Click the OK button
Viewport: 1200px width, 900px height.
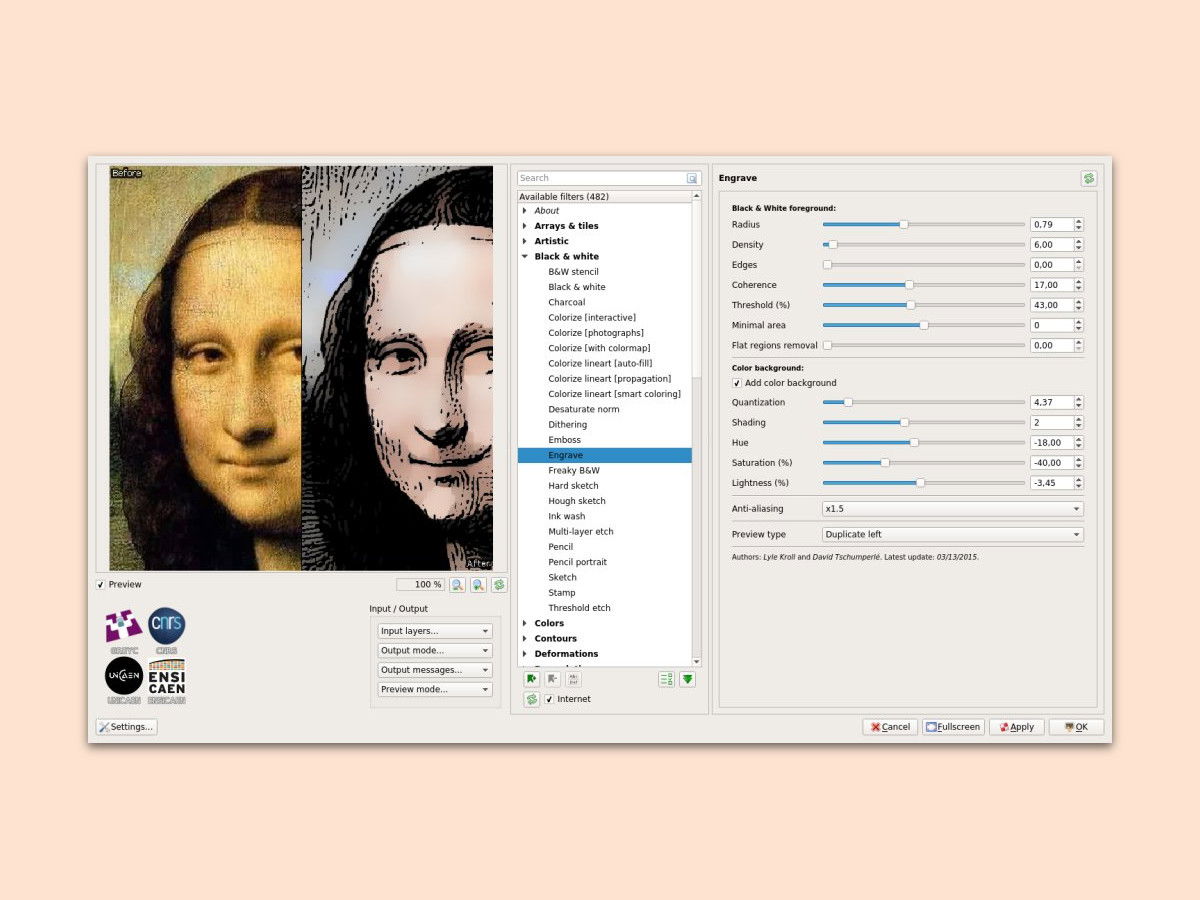(x=1076, y=727)
